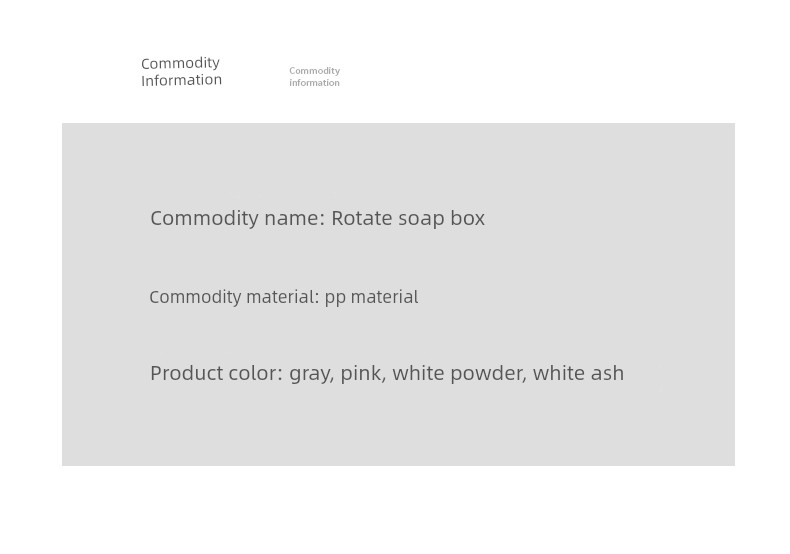Click the word "powder" in color list
This screenshot has width=790, height=554.
pyautogui.click(x=488, y=373)
